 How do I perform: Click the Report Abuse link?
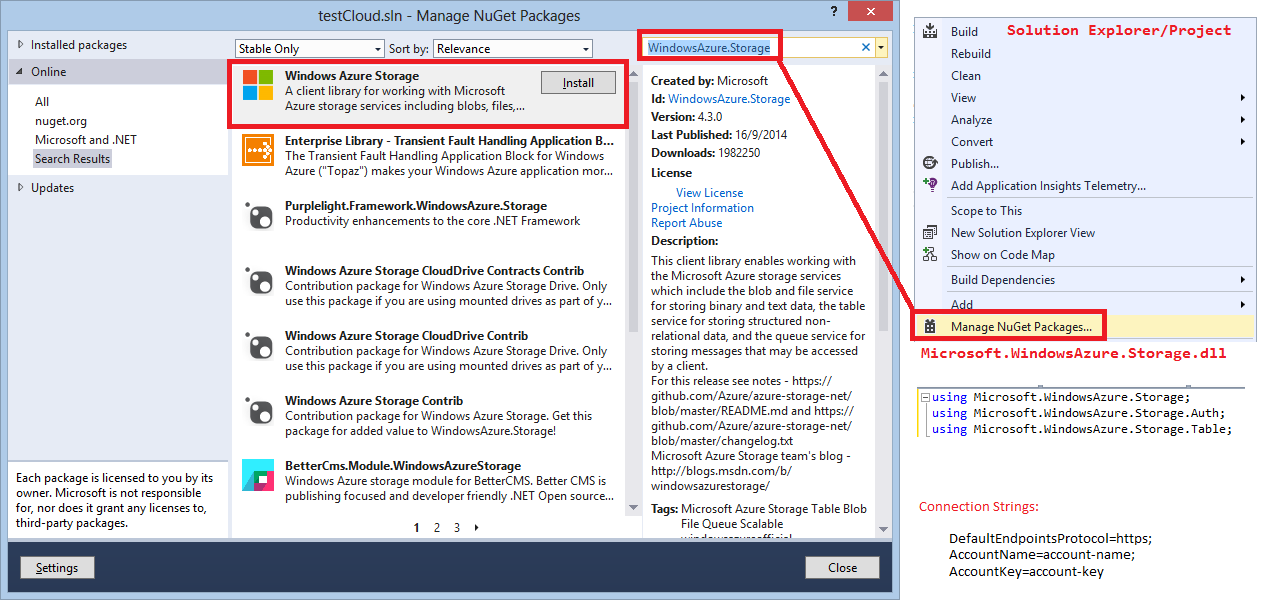coord(686,222)
